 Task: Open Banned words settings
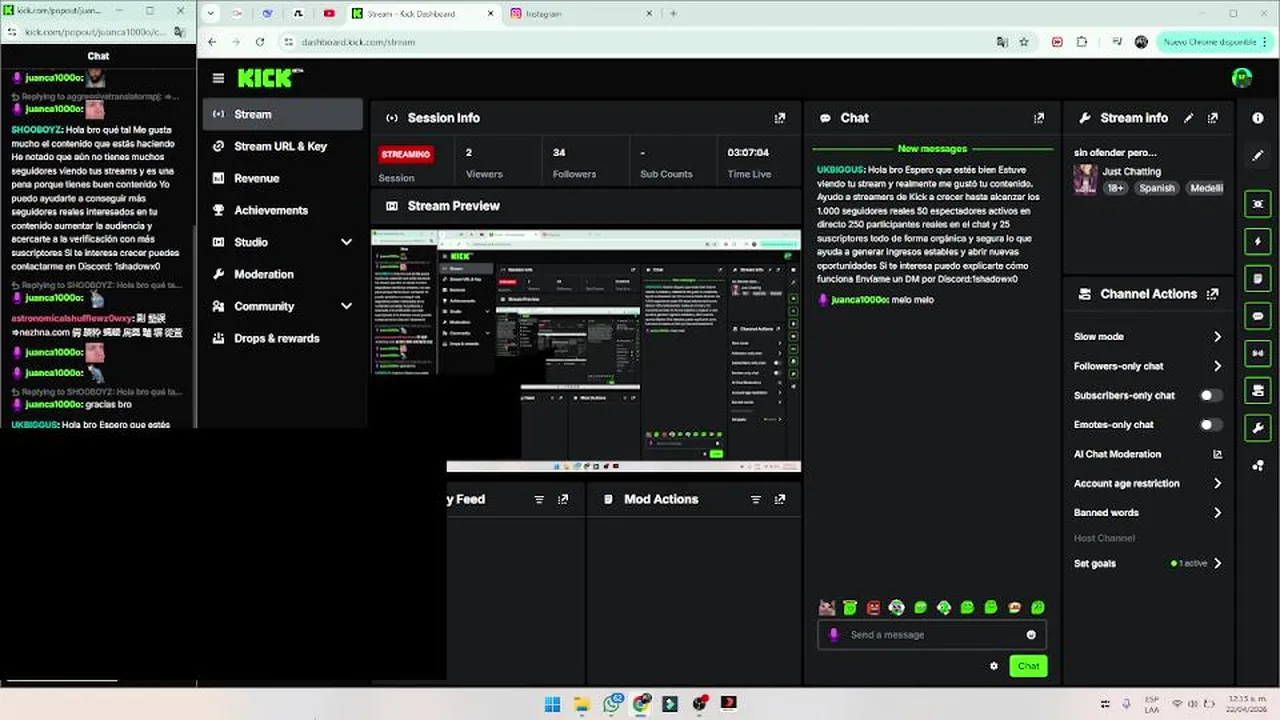(x=1148, y=513)
